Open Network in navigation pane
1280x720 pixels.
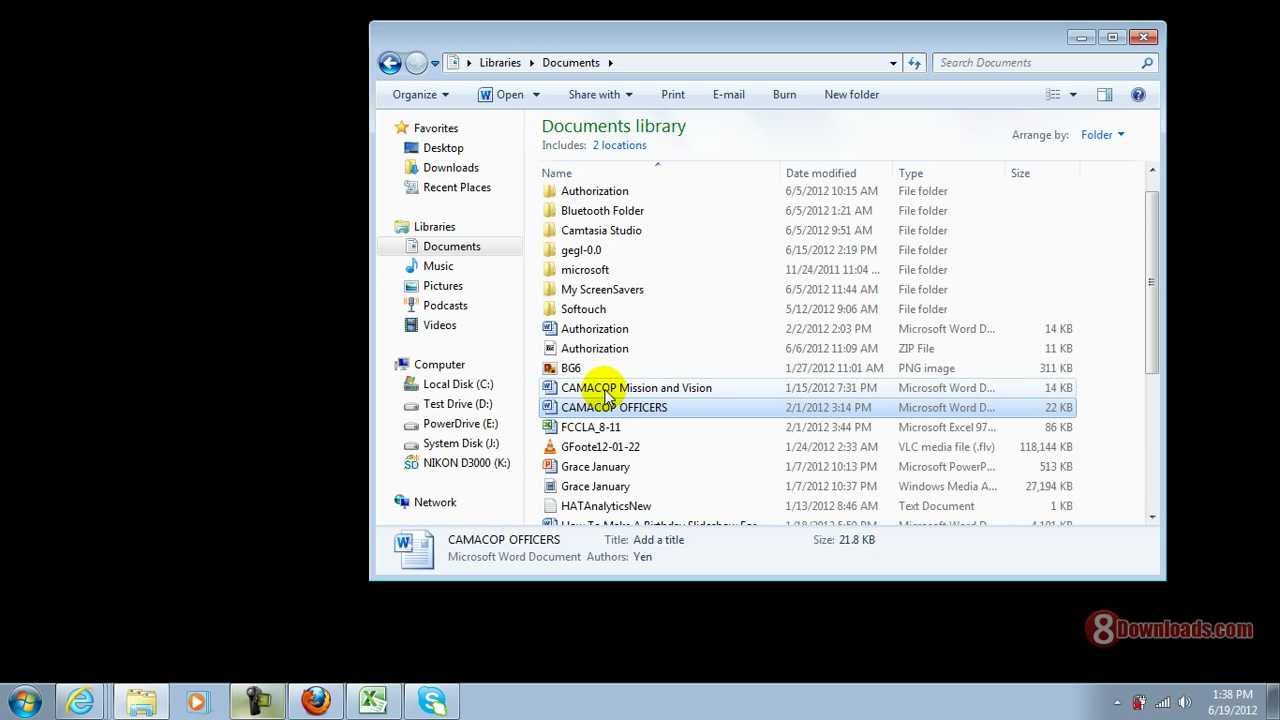click(x=435, y=502)
